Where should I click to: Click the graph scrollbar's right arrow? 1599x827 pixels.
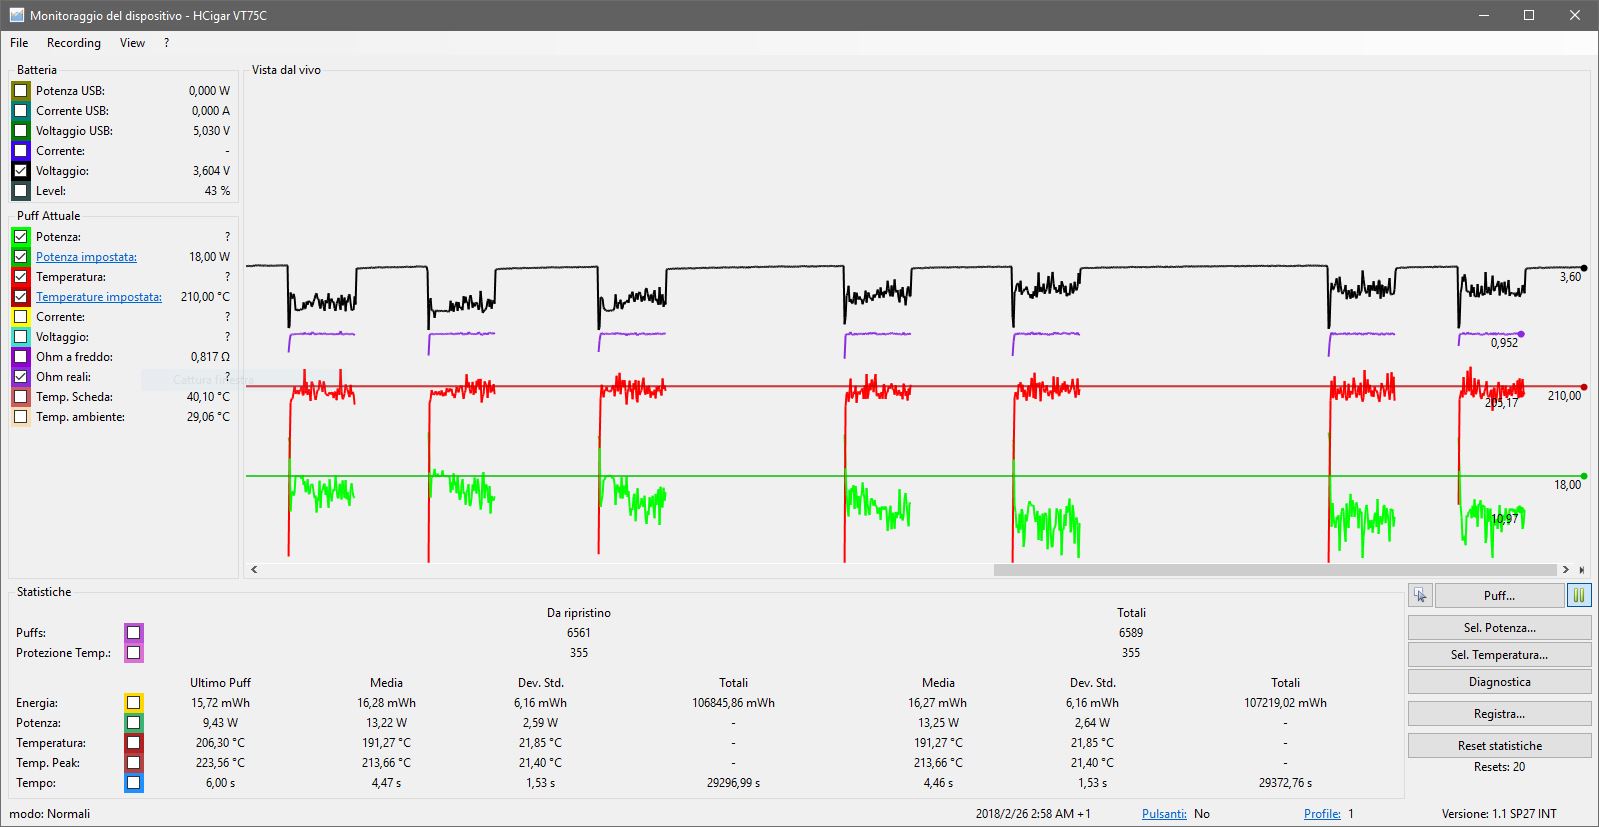click(x=1566, y=570)
